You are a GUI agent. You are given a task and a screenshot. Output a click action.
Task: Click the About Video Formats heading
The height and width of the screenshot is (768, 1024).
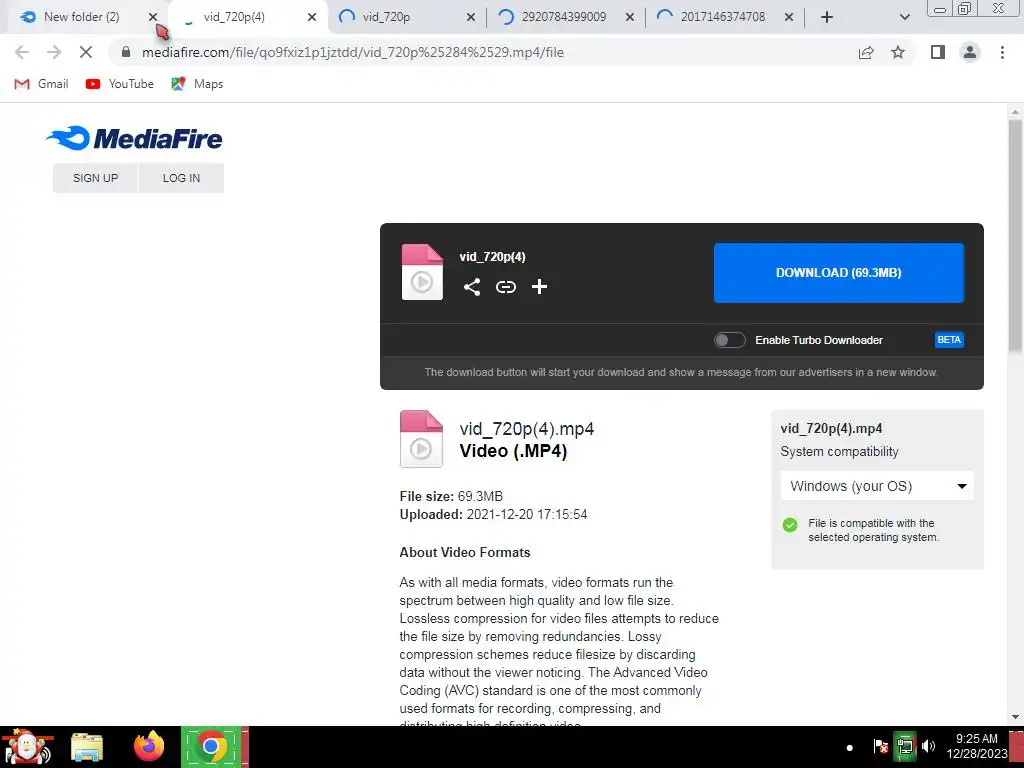click(x=465, y=552)
